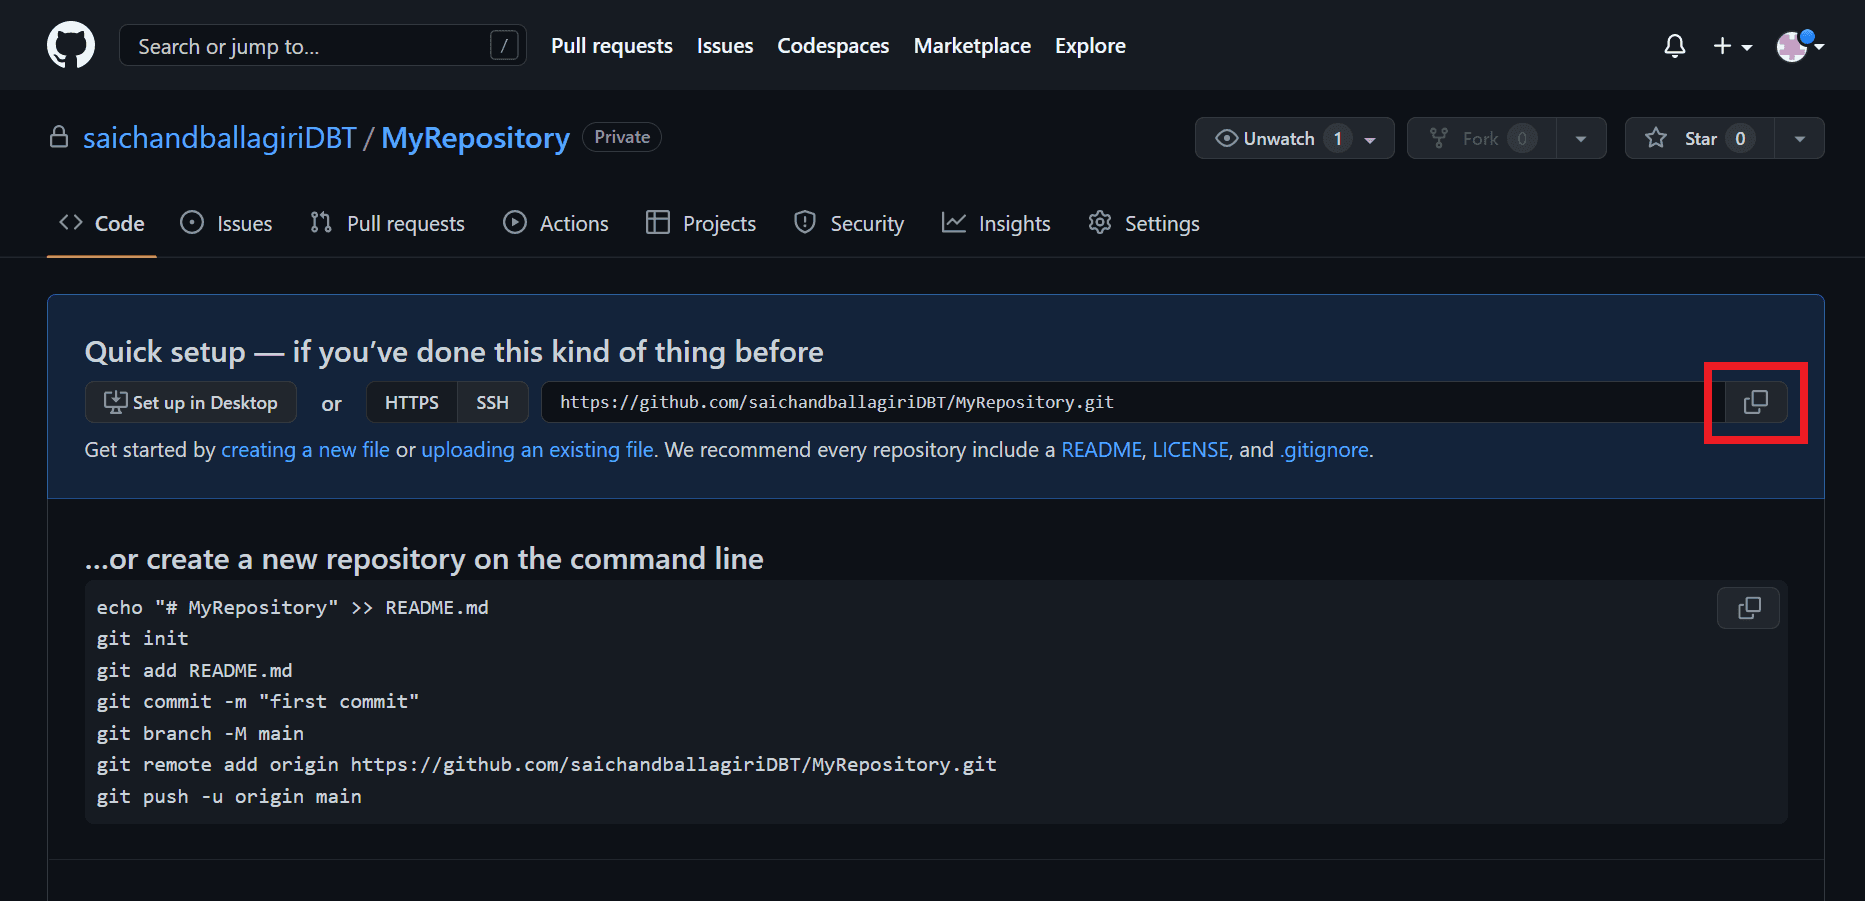The height and width of the screenshot is (901, 1865).
Task: Open the README link
Action: 1101,450
